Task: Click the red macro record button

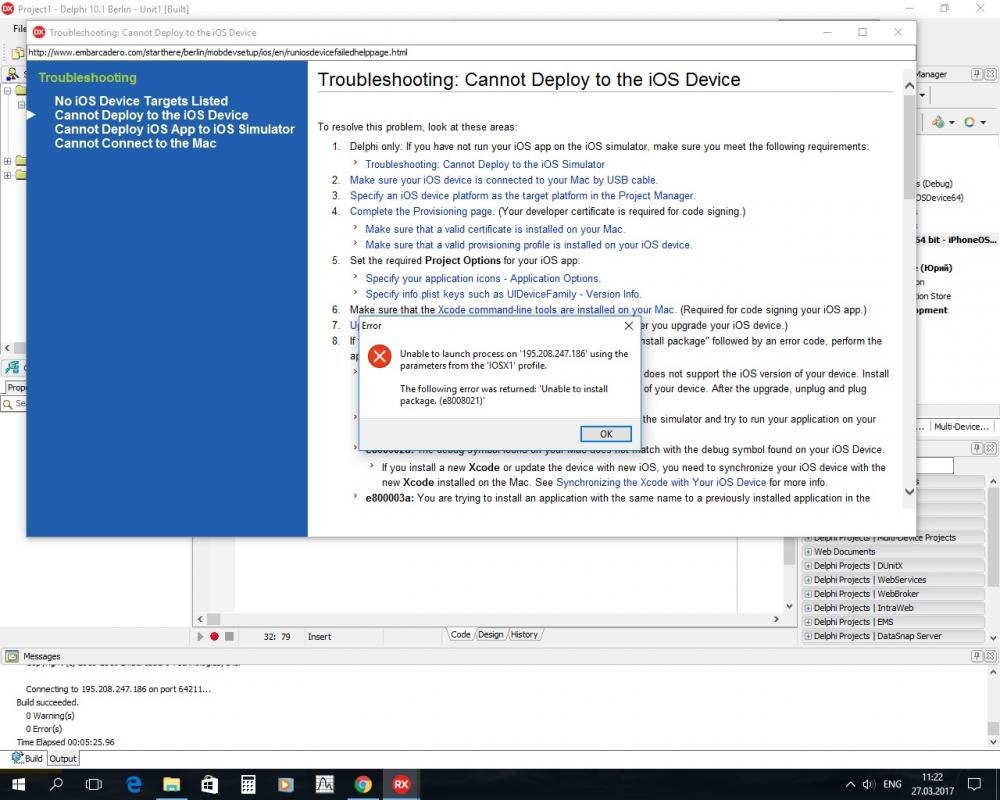Action: click(x=214, y=636)
